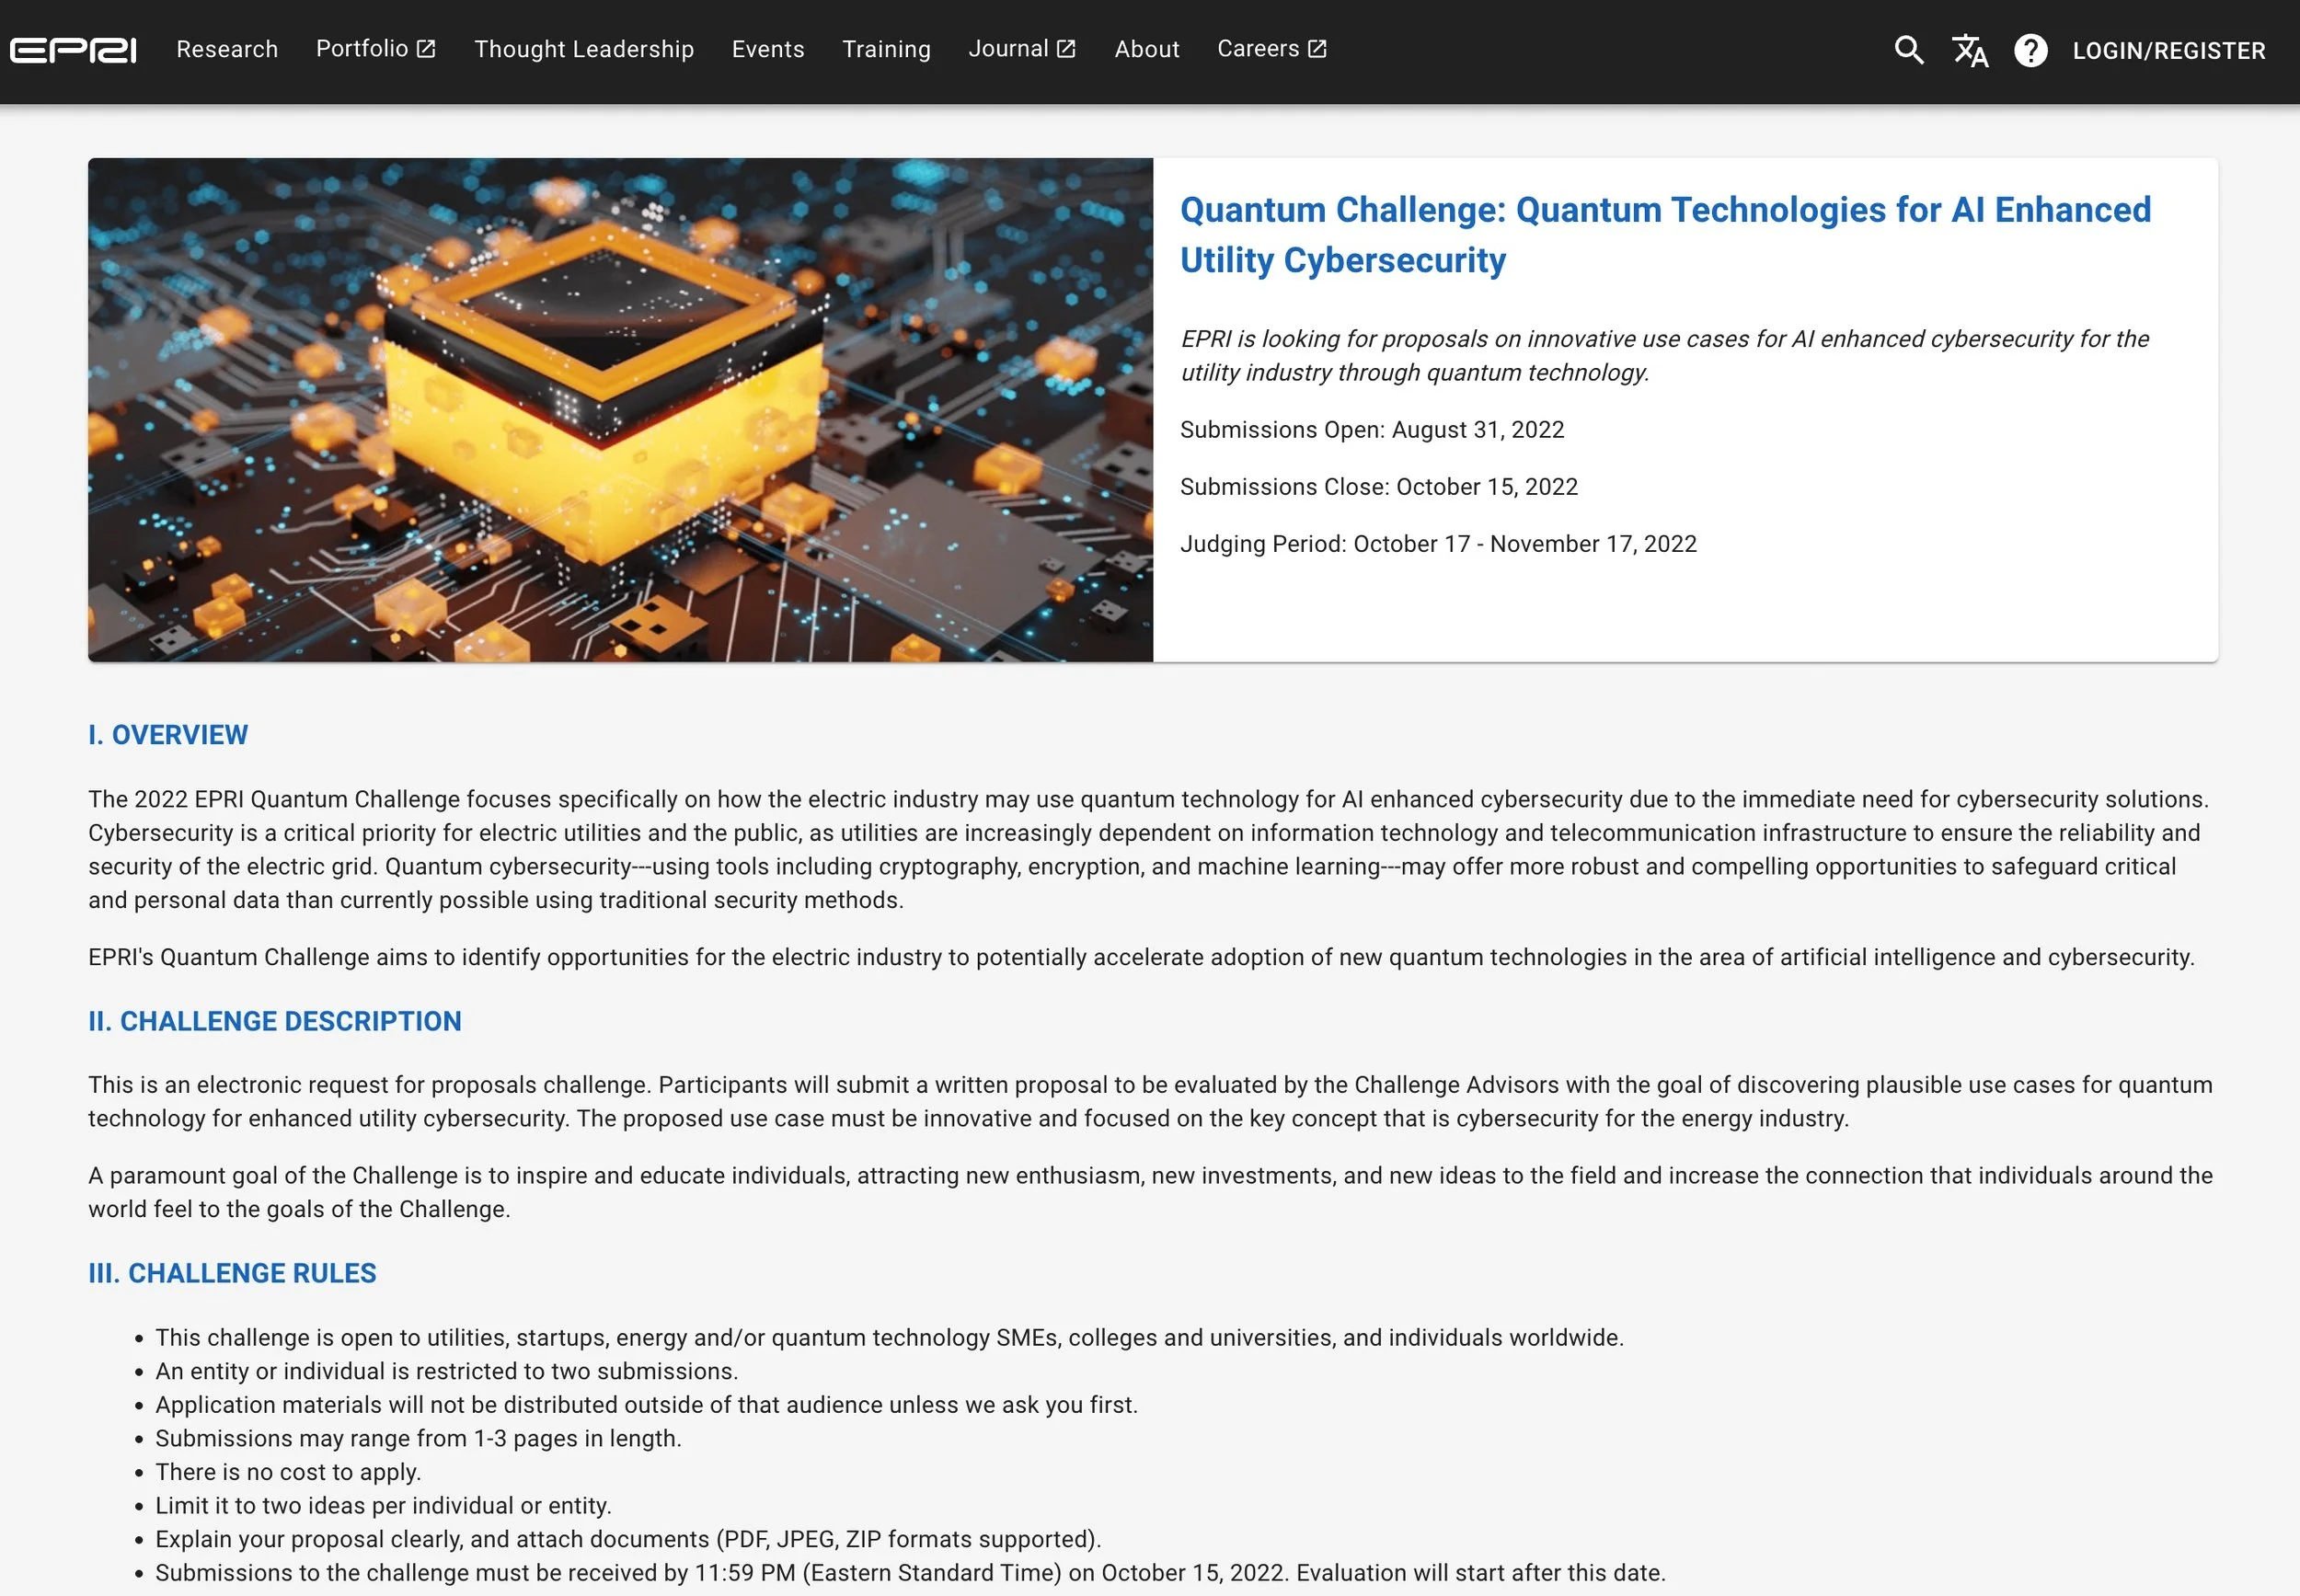Click the help question mark icon

click(2030, 50)
